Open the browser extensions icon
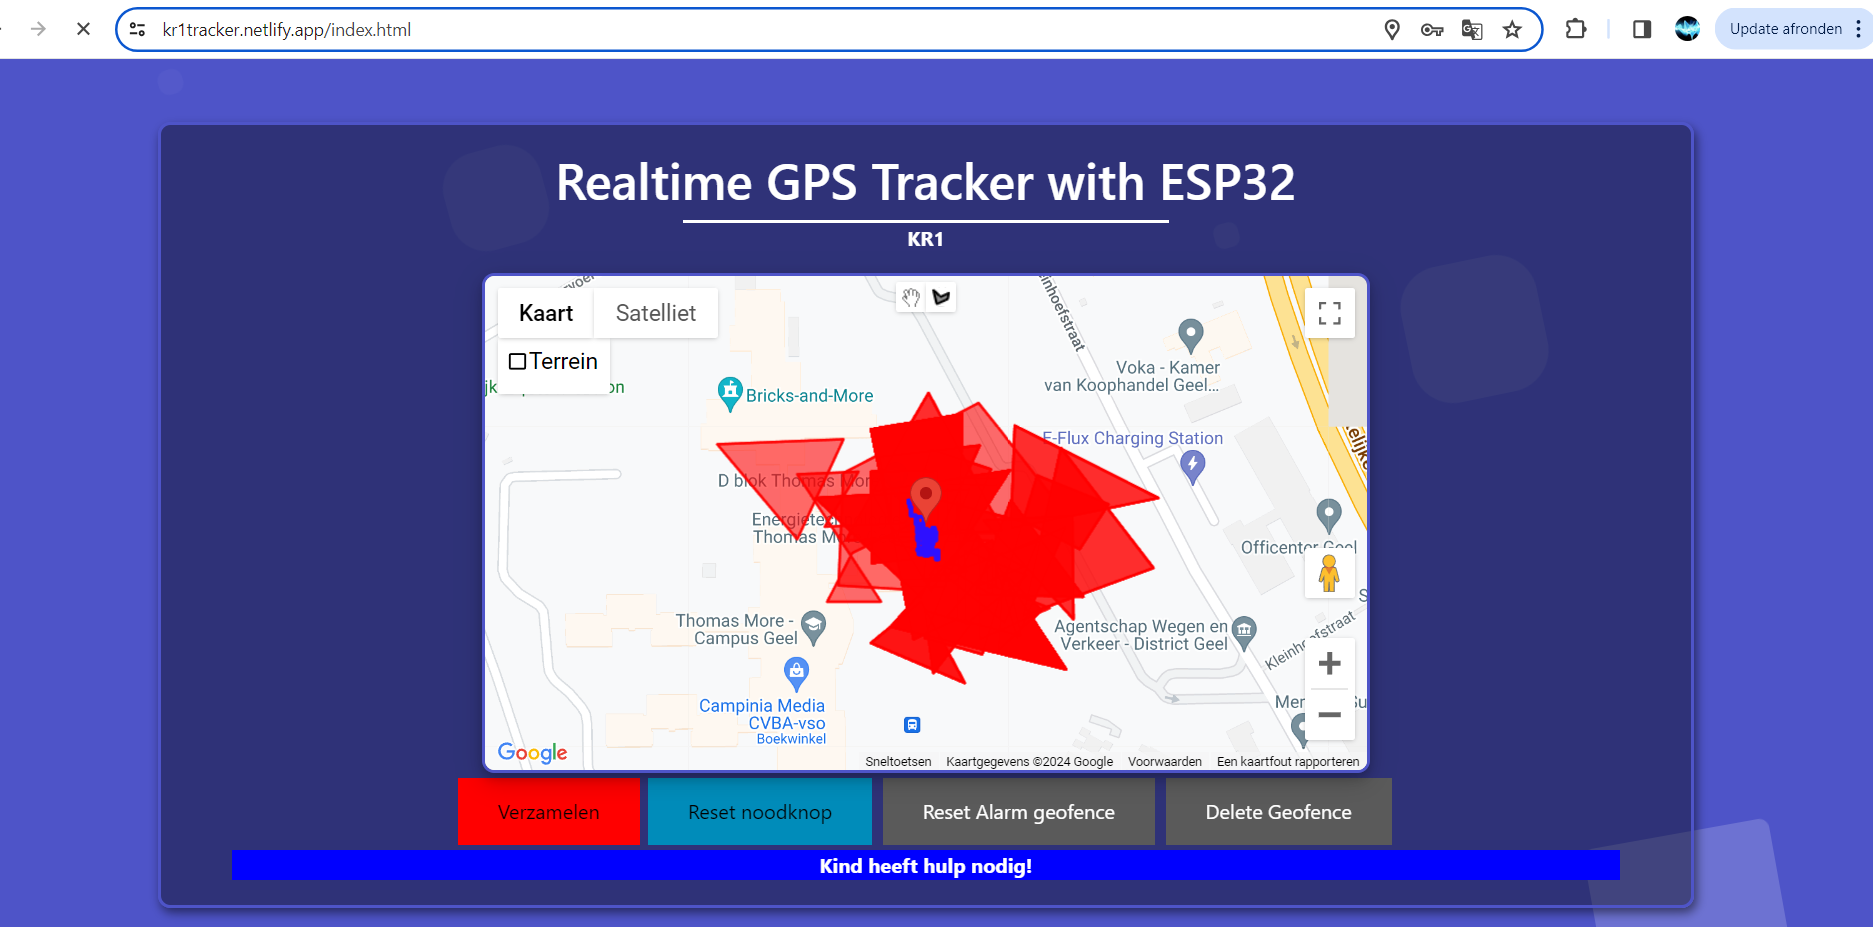The height and width of the screenshot is (927, 1873). coord(1576,30)
